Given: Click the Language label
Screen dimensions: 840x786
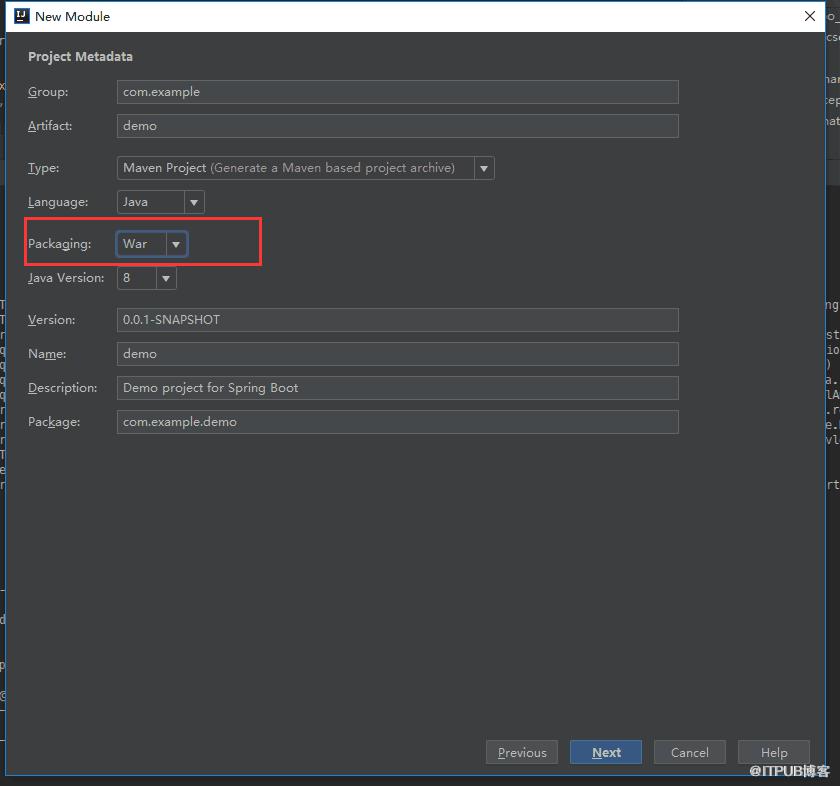Looking at the screenshot, I should coord(58,203).
